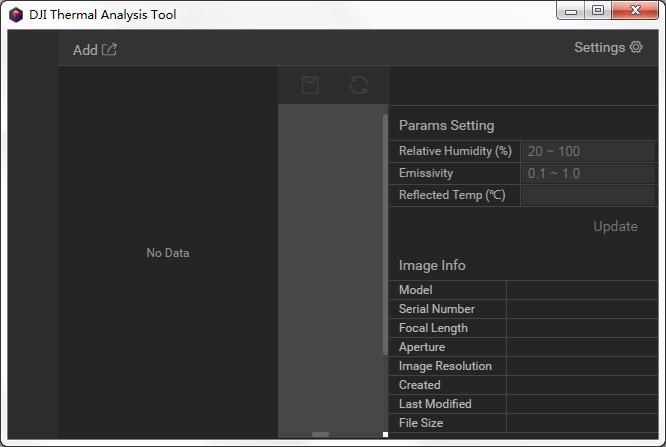Screen dimensions: 666x447
Task: Click the refresh arrows icon
Action: [x=359, y=85]
